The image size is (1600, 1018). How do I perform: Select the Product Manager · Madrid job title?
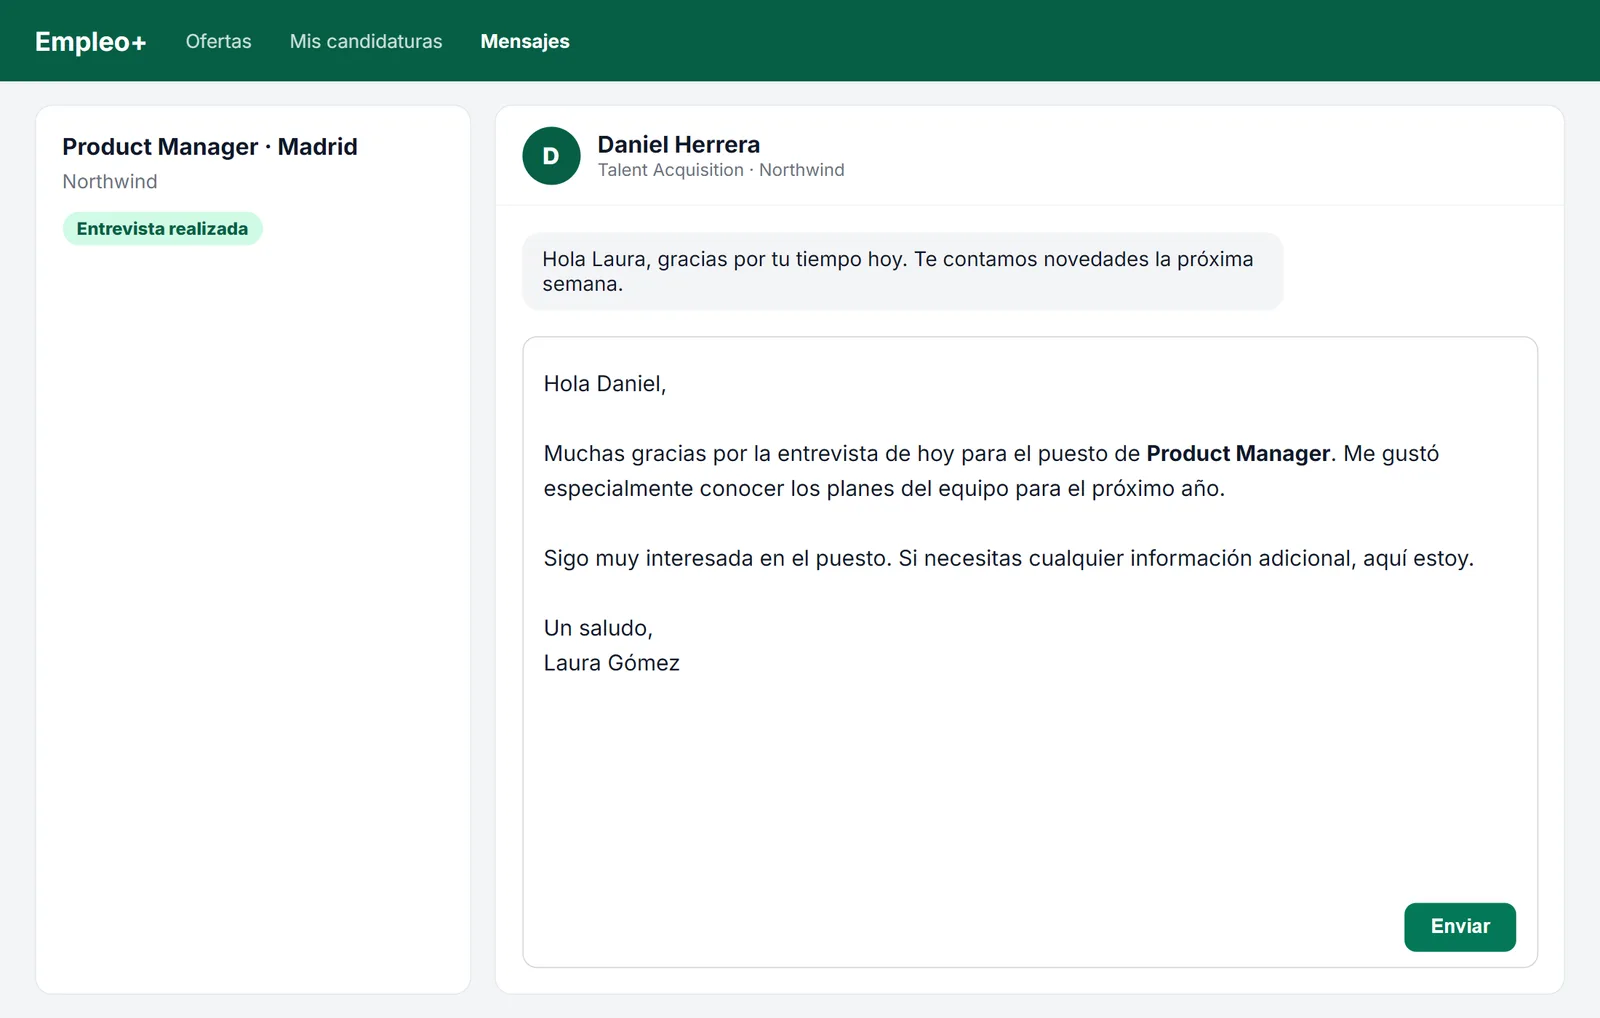point(210,147)
